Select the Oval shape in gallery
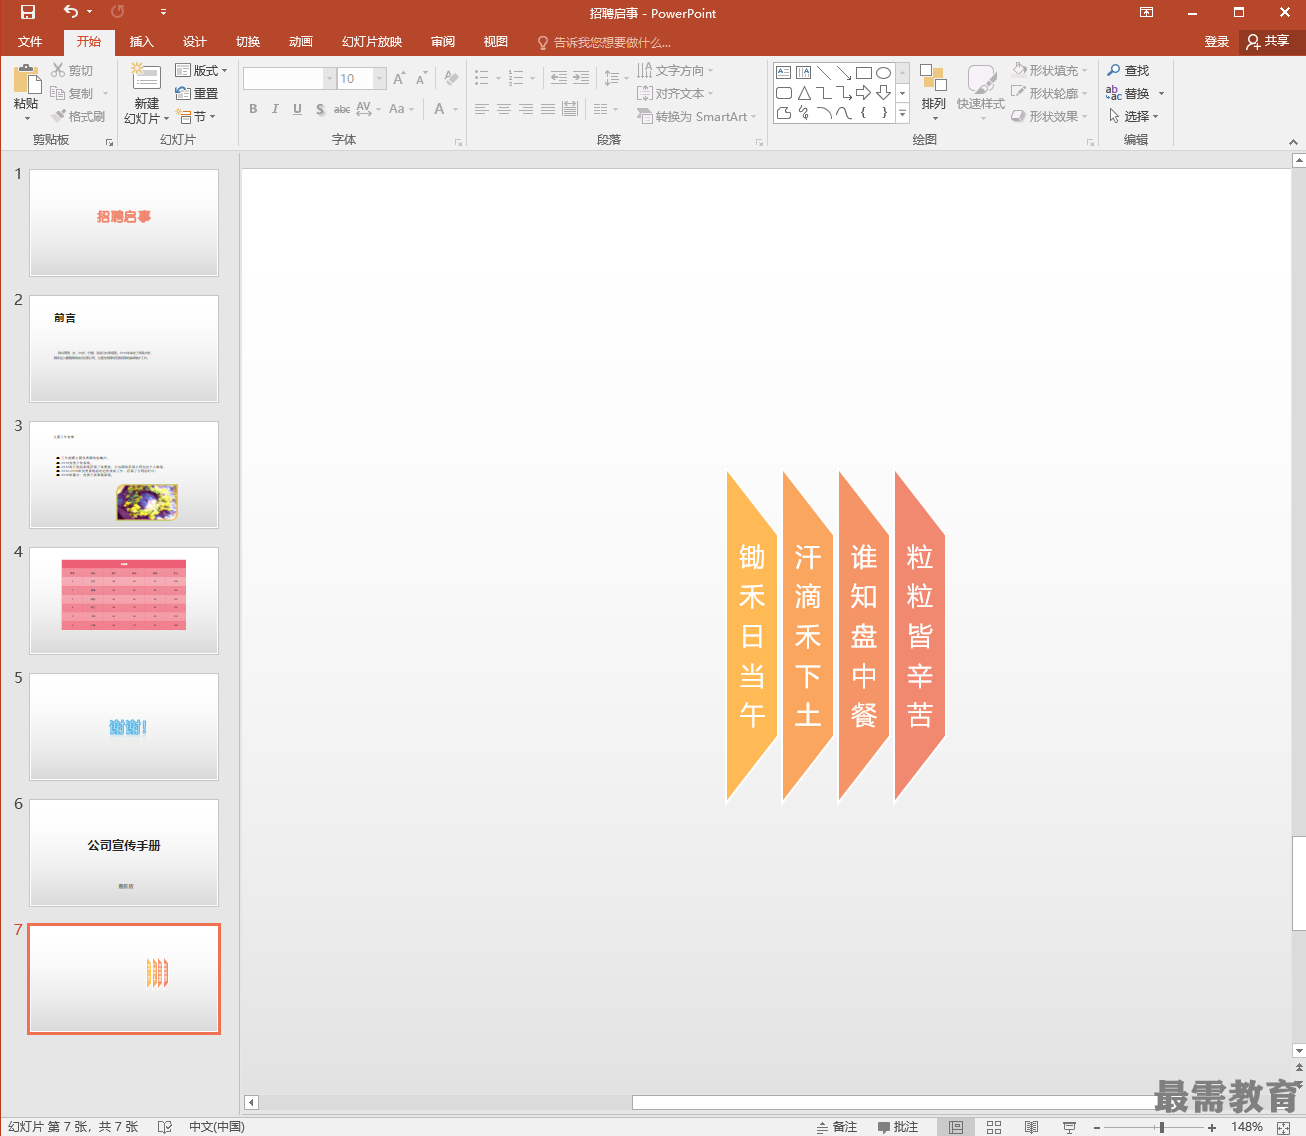This screenshot has width=1306, height=1136. pos(883,73)
